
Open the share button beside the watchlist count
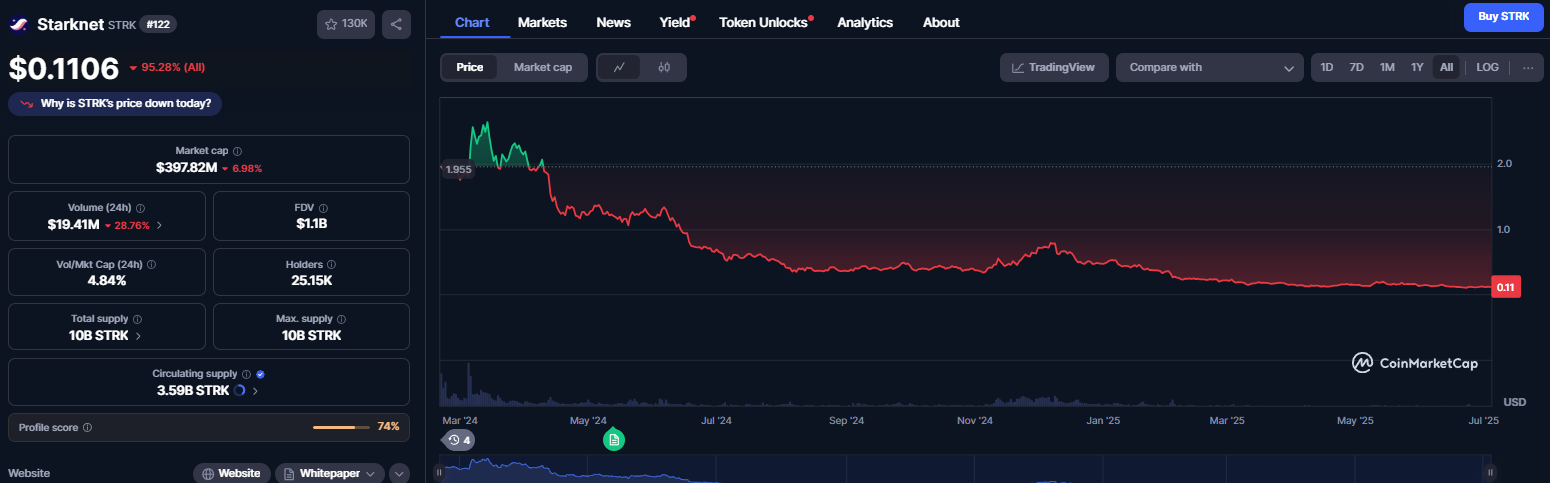coord(396,24)
